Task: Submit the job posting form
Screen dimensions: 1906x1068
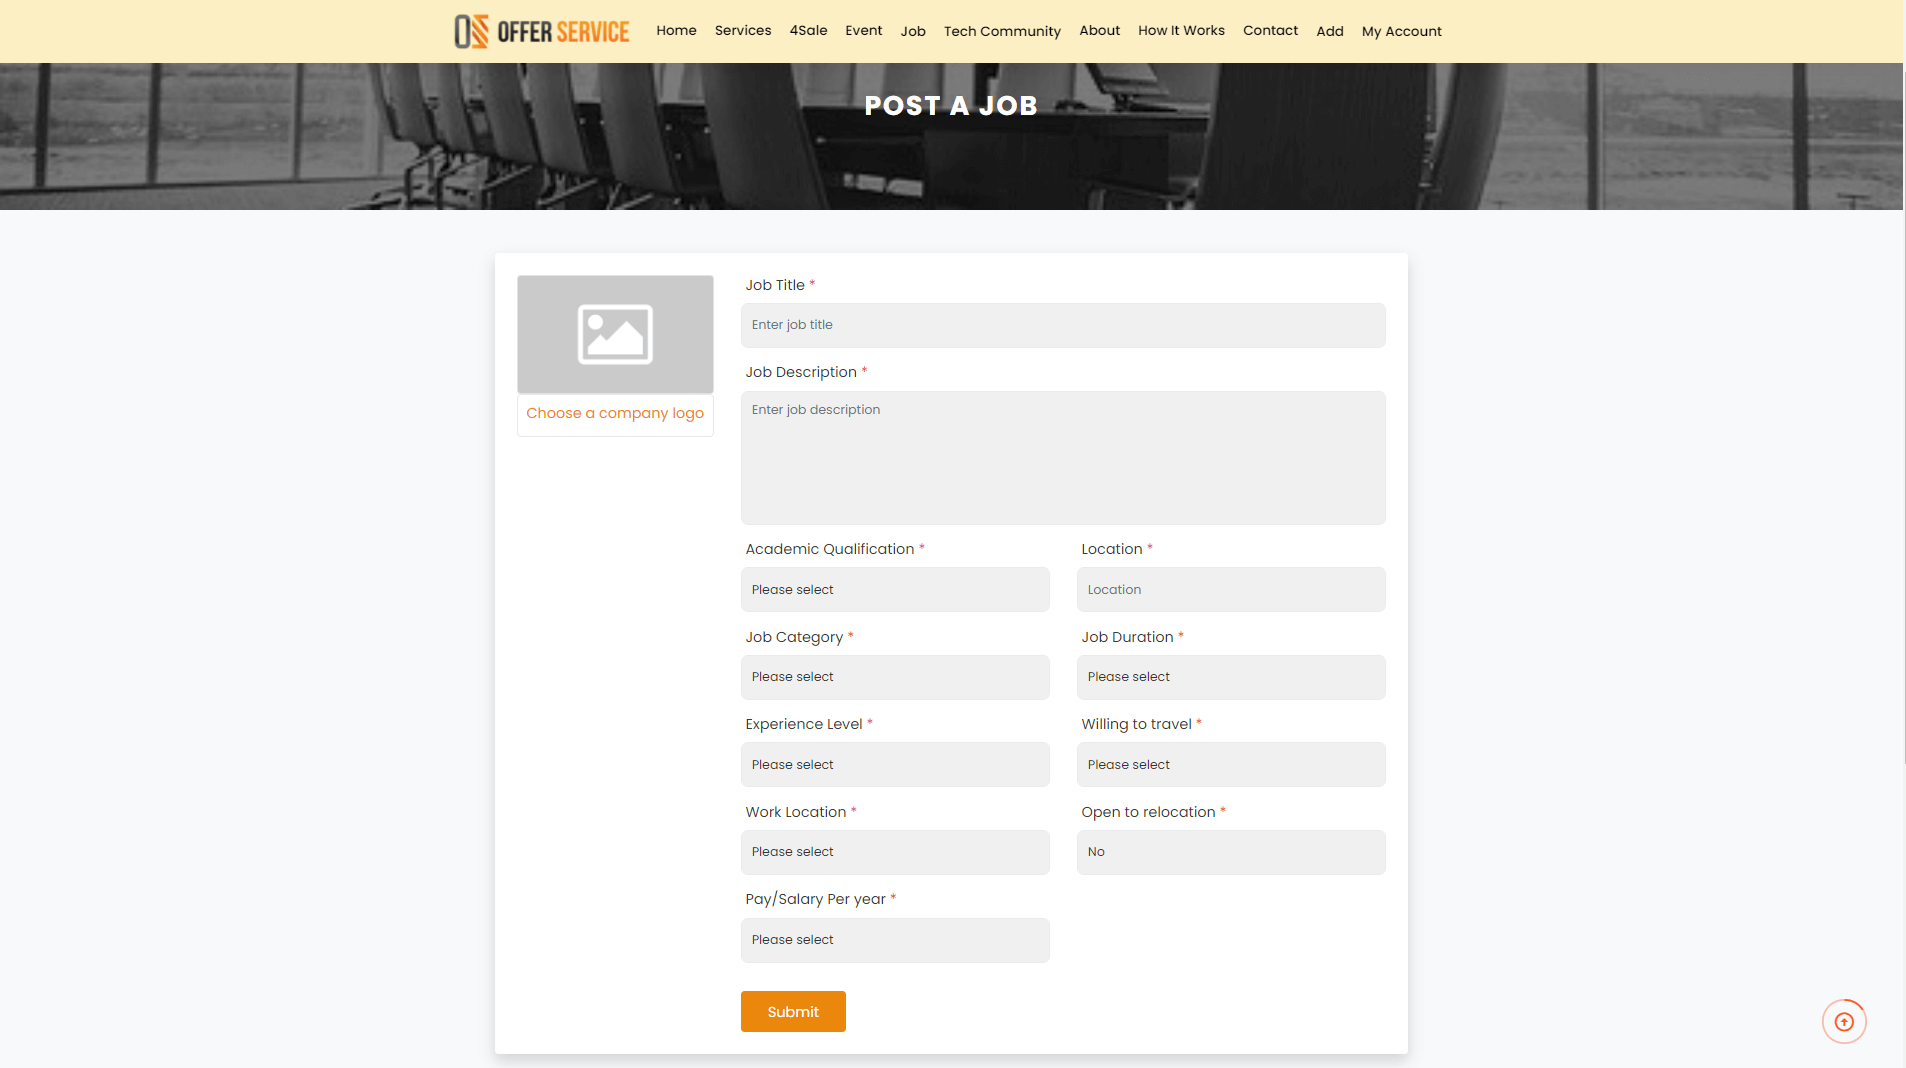Action: (x=793, y=1011)
